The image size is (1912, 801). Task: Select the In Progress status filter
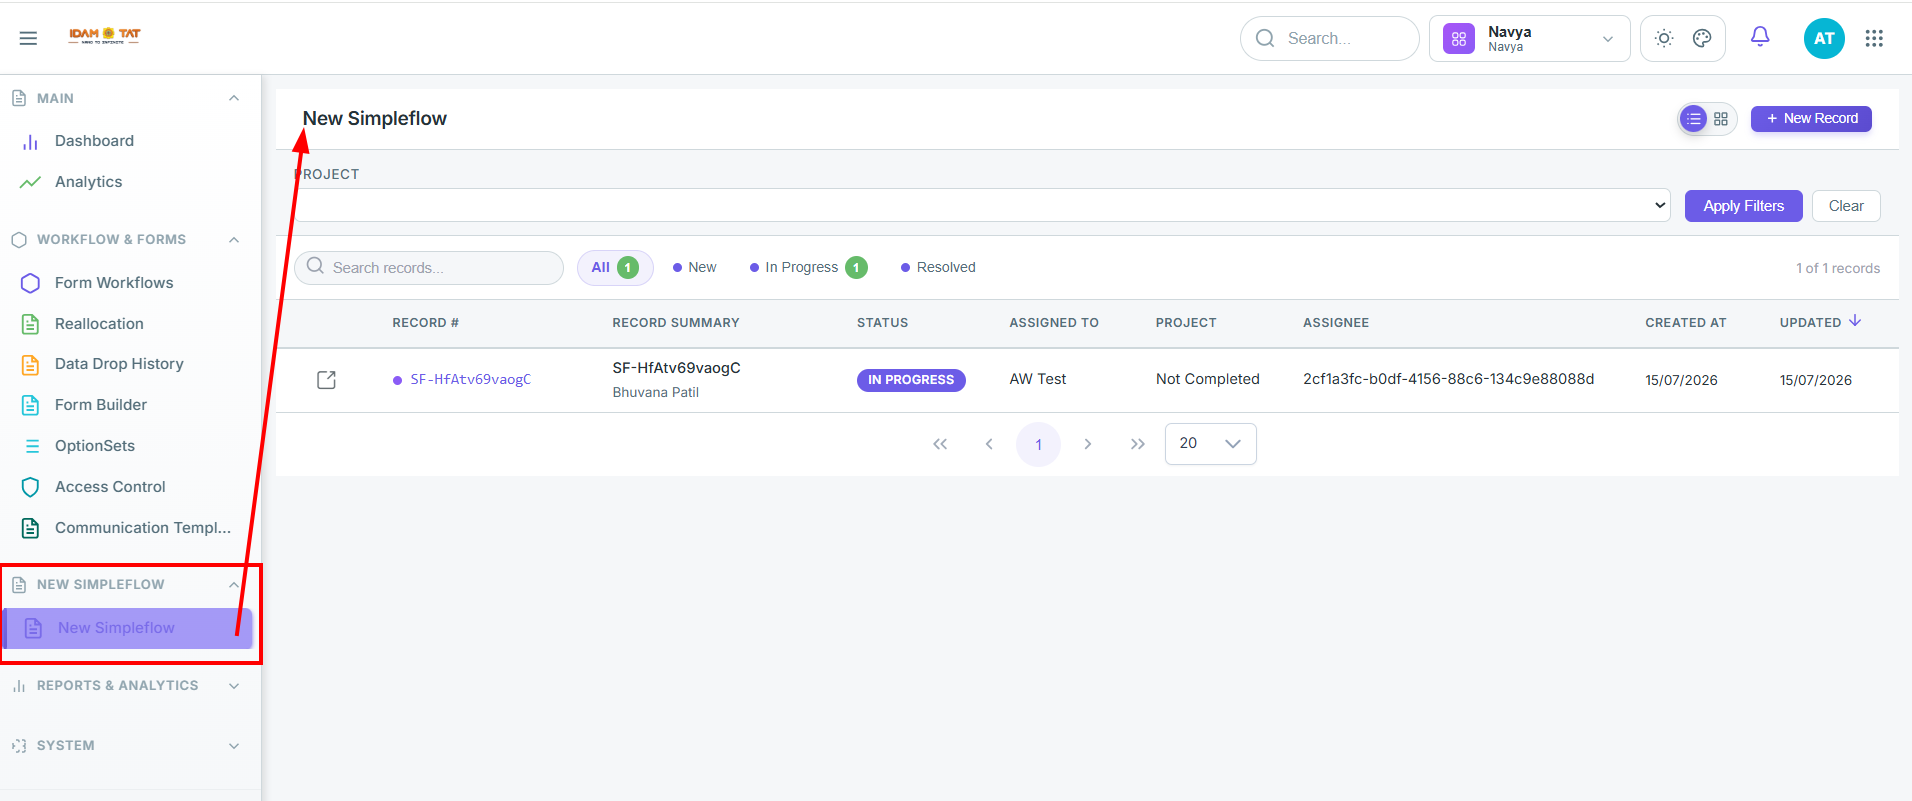808,268
